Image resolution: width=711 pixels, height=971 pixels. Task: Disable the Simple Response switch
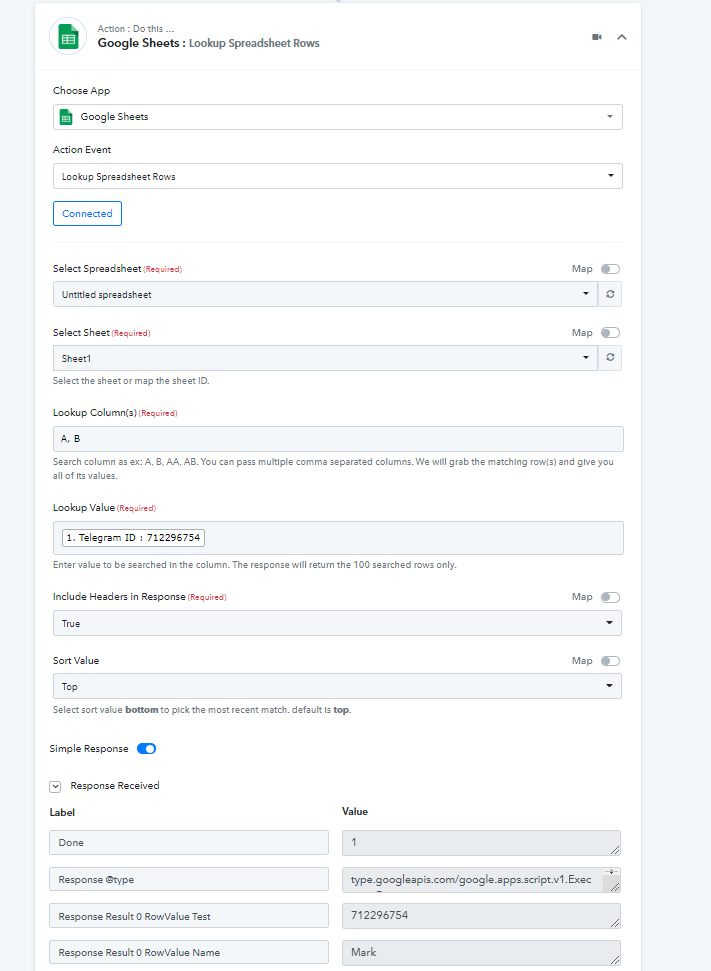(147, 749)
